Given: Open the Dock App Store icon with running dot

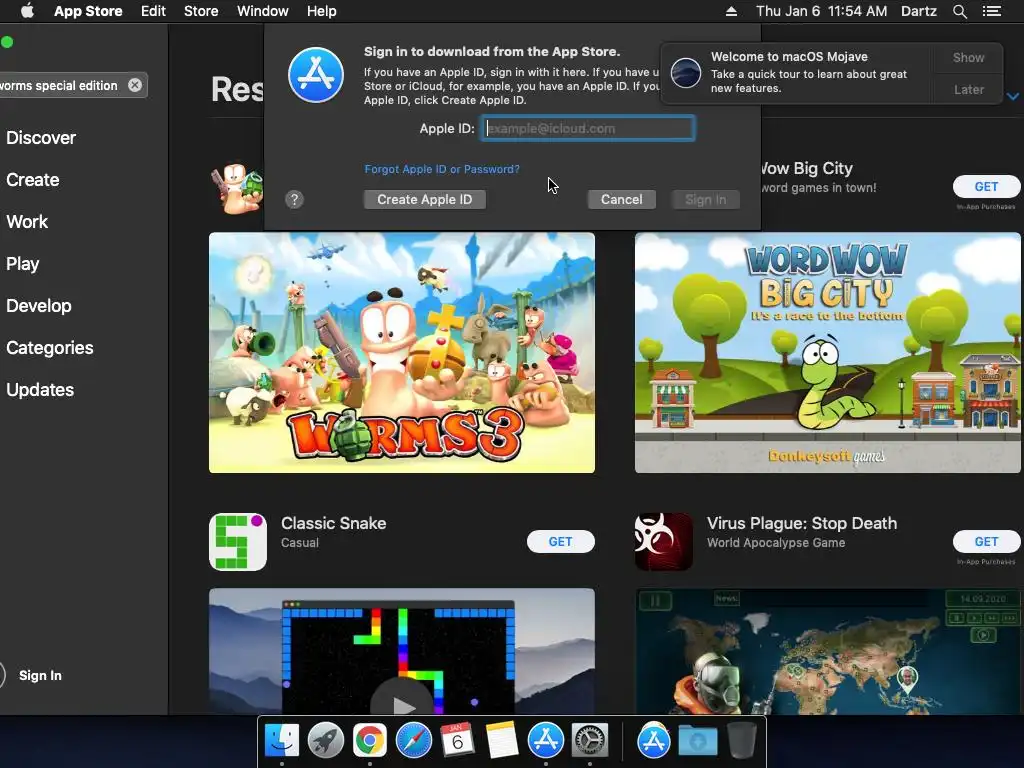Looking at the screenshot, I should [x=545, y=741].
